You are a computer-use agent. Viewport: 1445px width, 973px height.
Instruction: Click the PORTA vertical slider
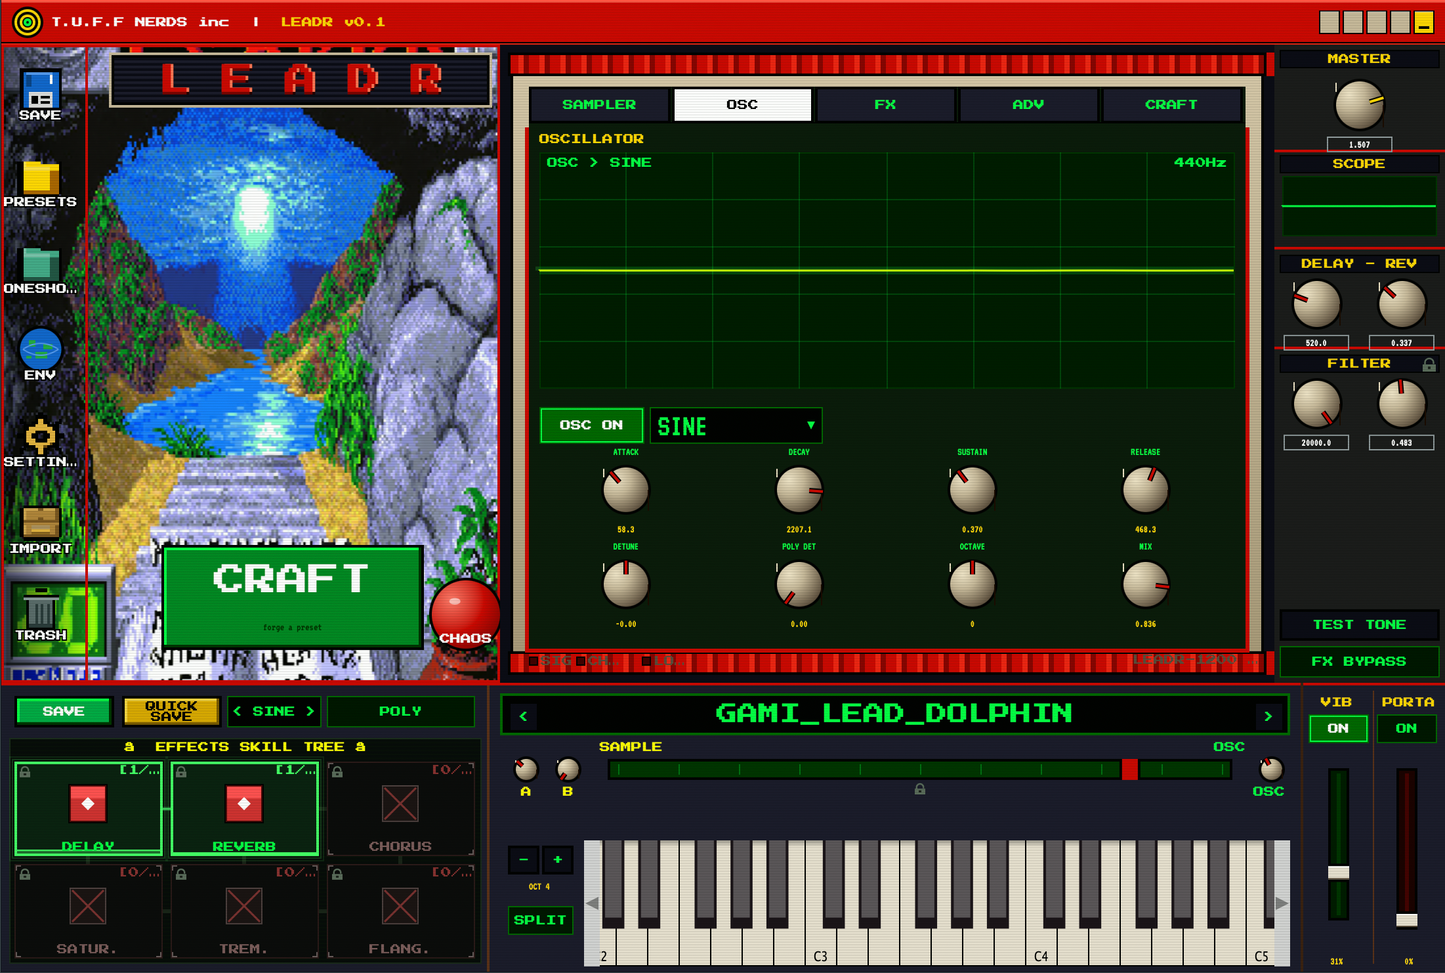[1406, 848]
